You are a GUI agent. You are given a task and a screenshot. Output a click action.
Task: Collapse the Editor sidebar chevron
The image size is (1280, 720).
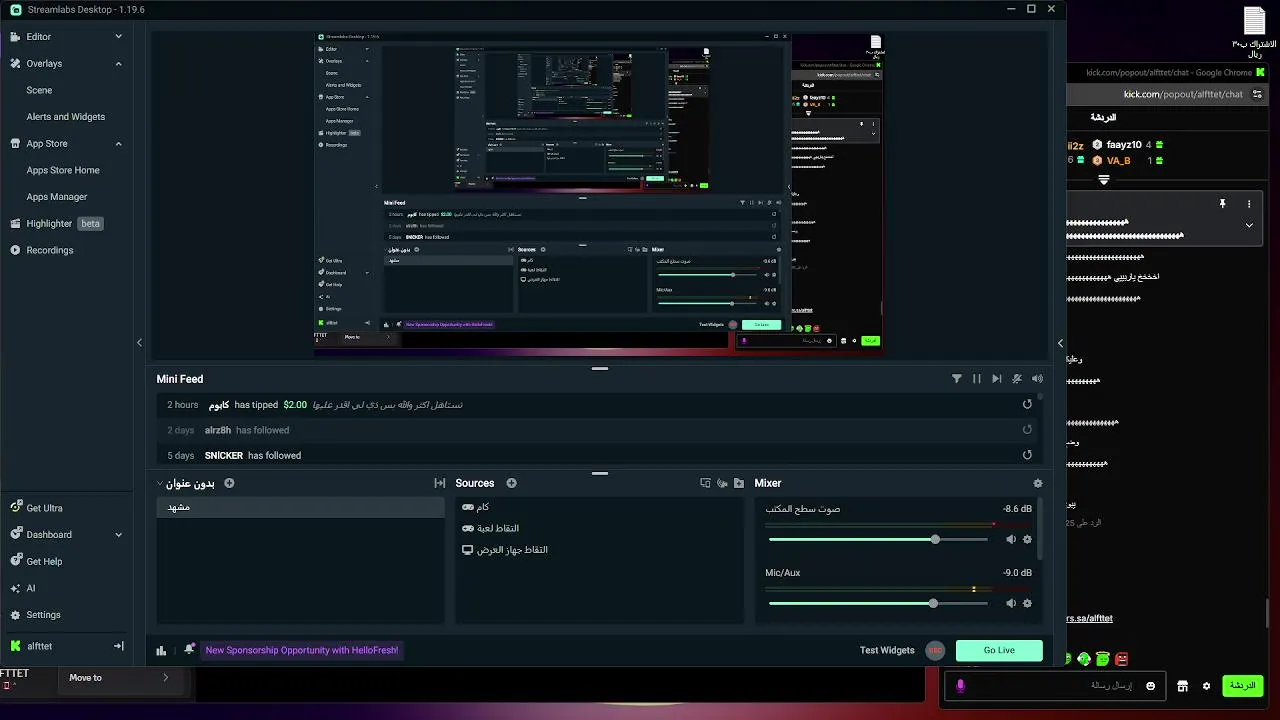[x=118, y=37]
